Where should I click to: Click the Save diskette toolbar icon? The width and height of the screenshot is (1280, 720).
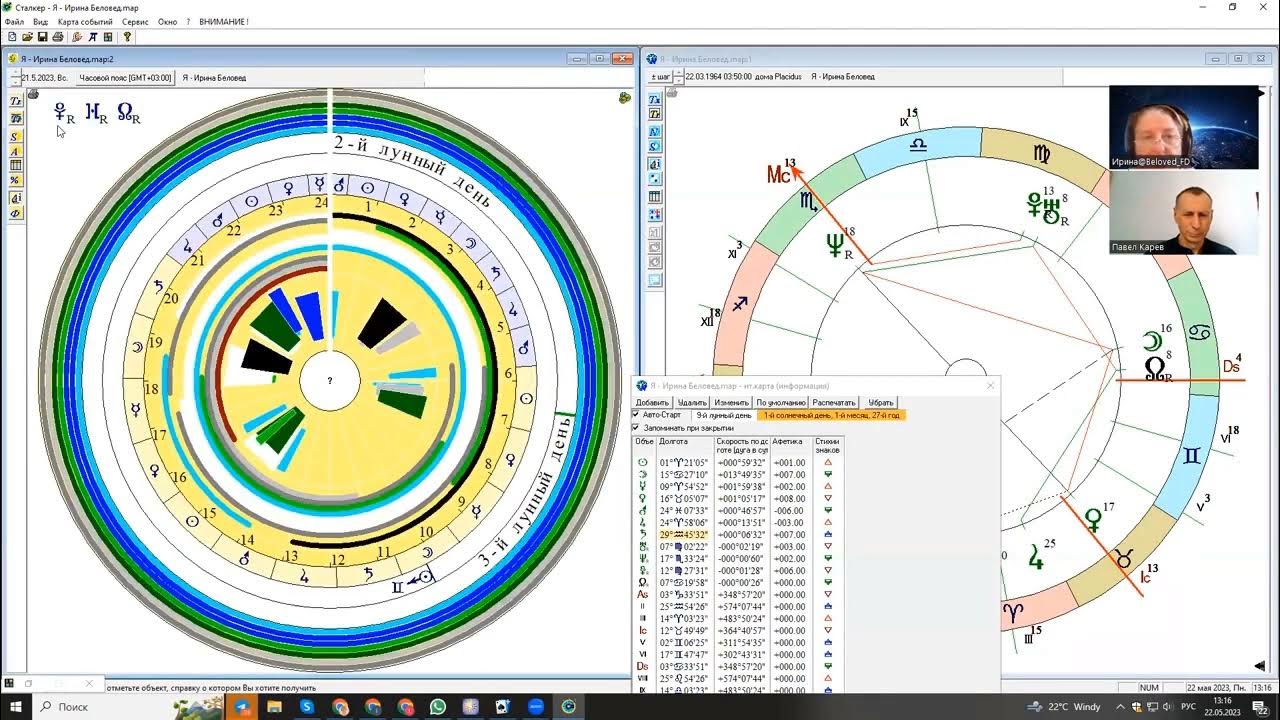tap(42, 37)
